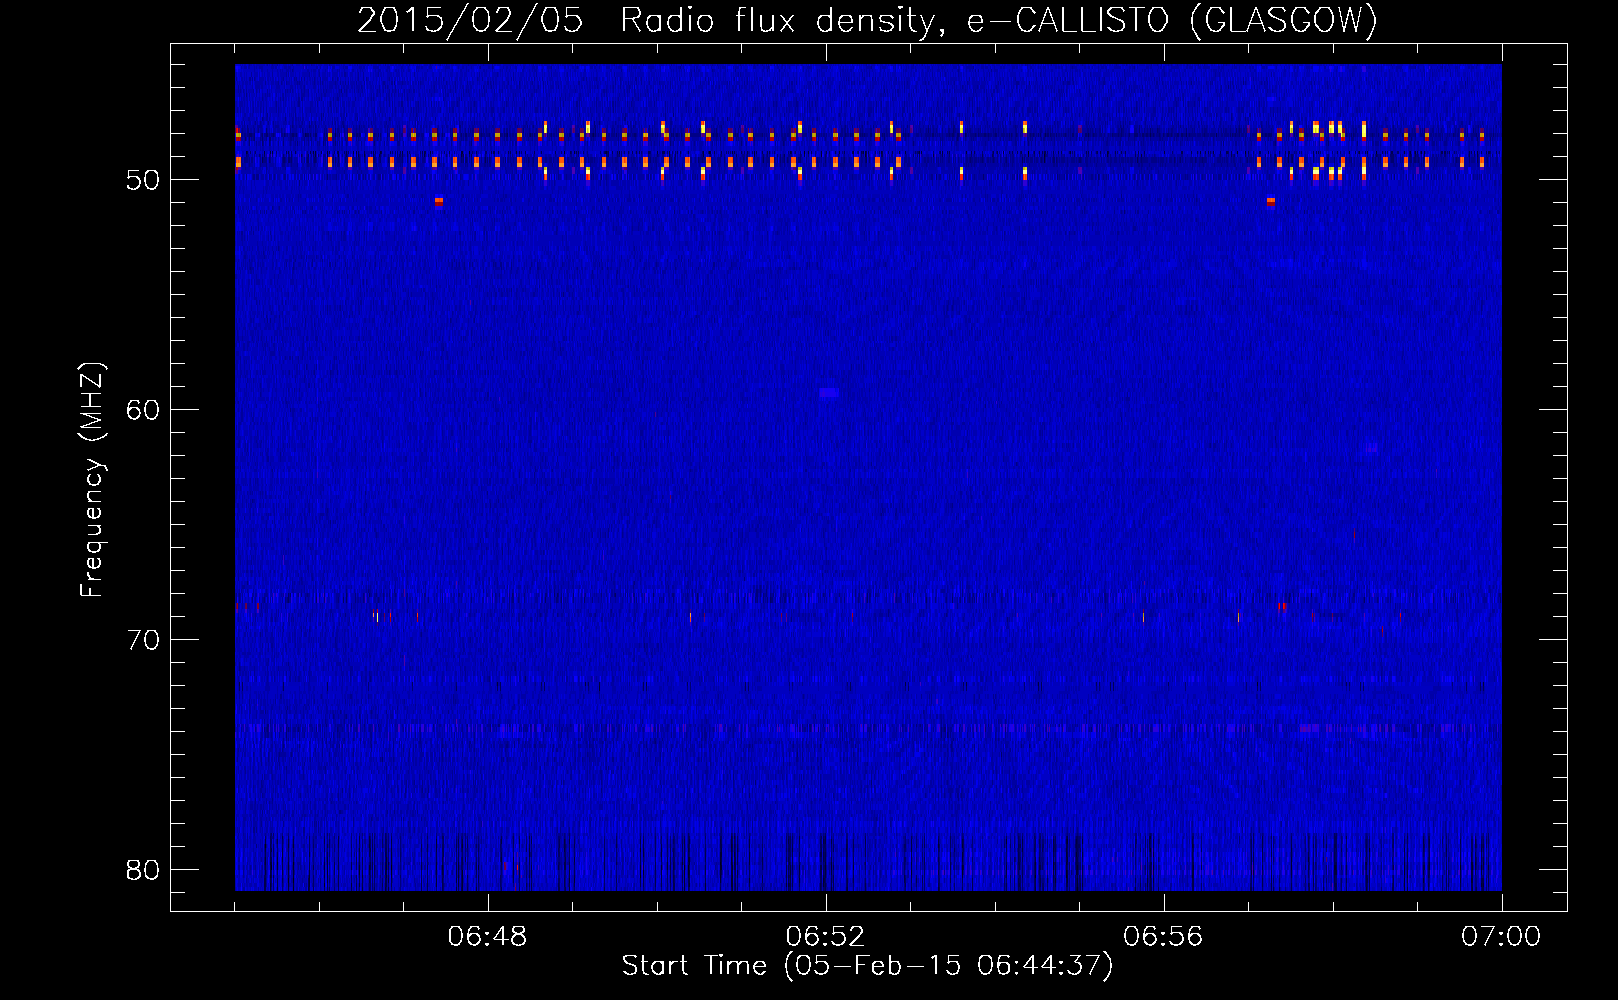The image size is (1618, 1000).
Task: Click the 50 frequency tick label
Action: click(x=143, y=180)
